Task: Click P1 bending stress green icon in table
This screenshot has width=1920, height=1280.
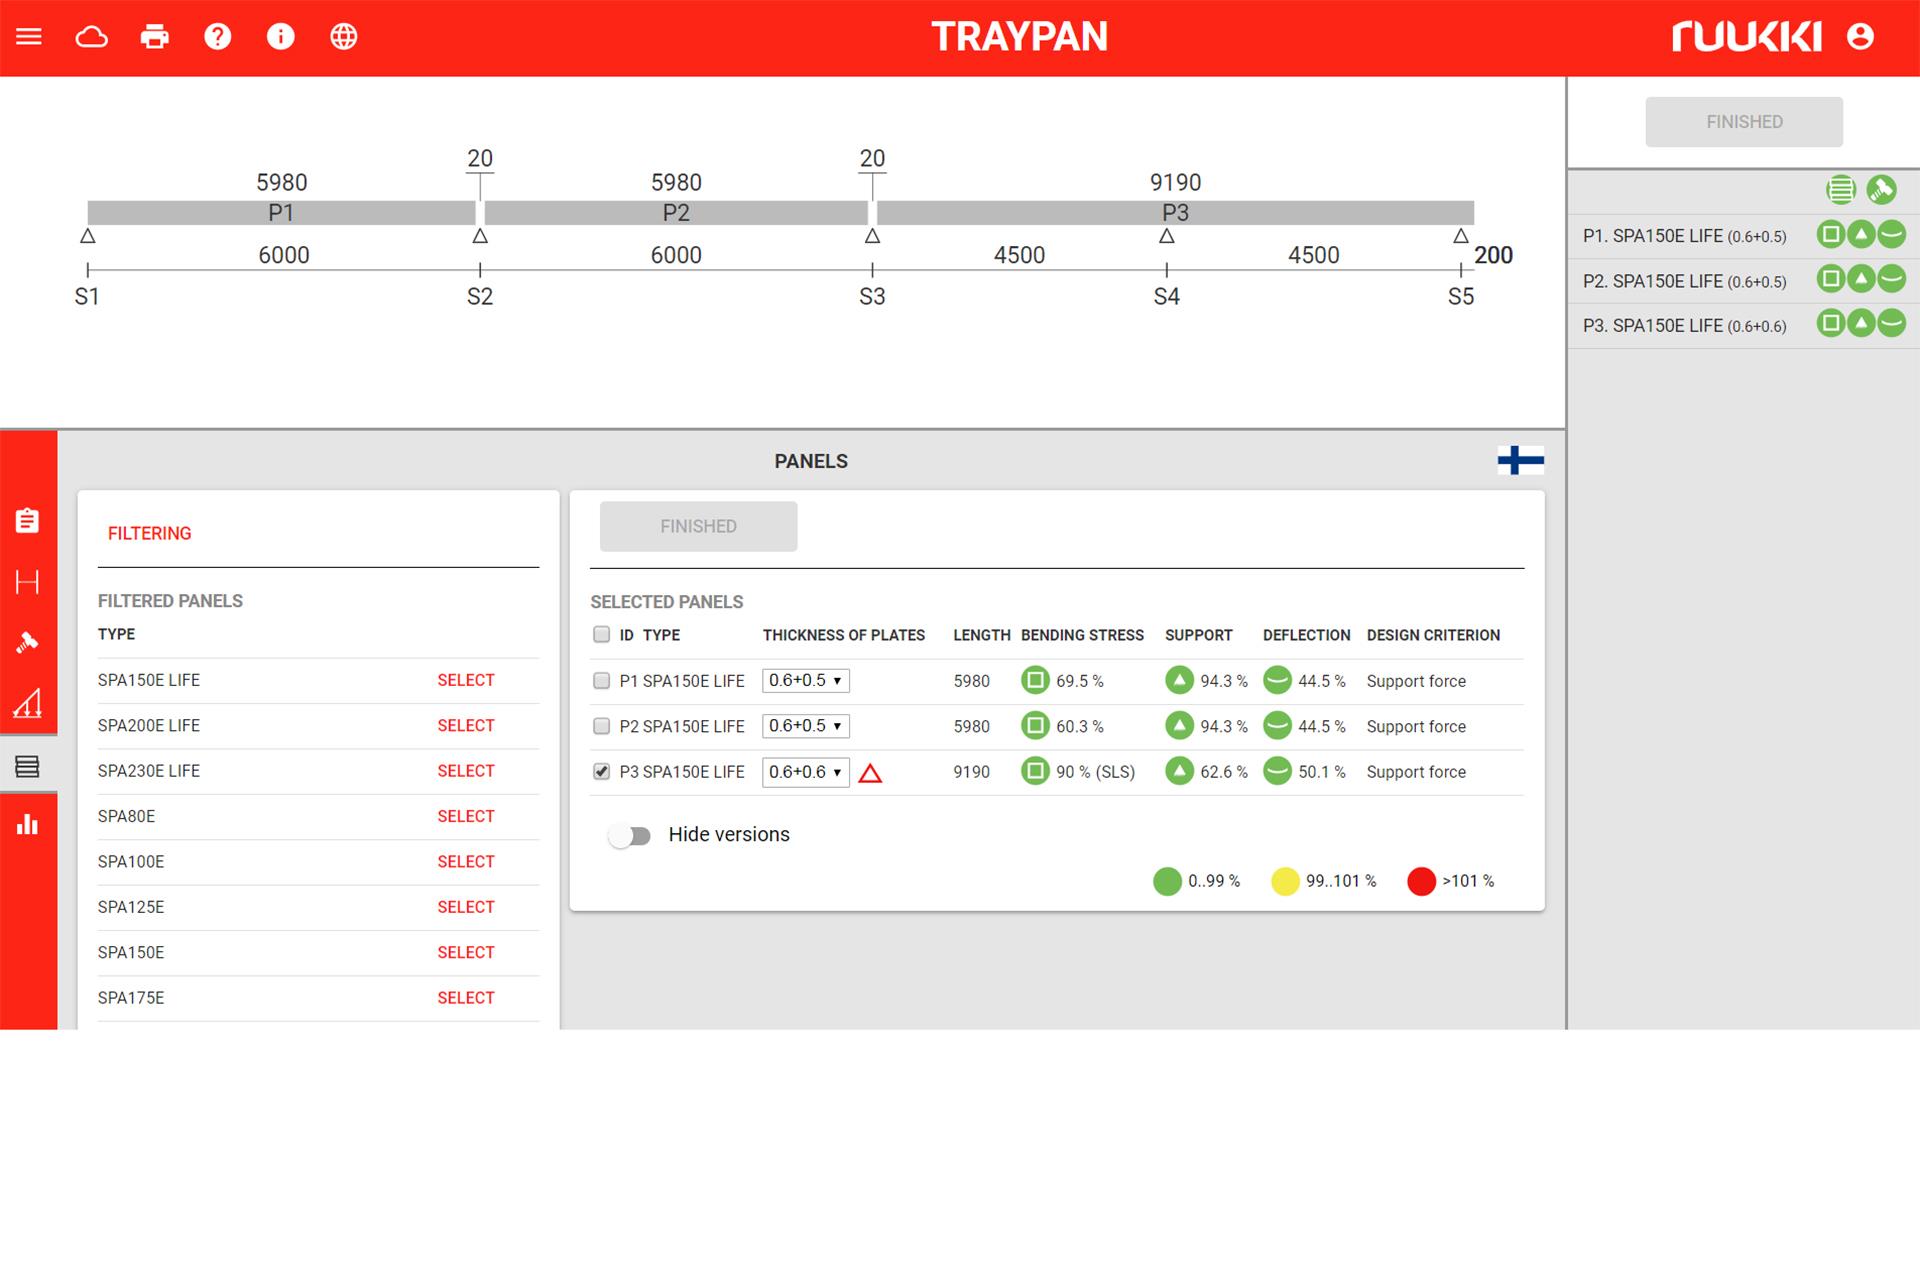Action: click(1035, 681)
